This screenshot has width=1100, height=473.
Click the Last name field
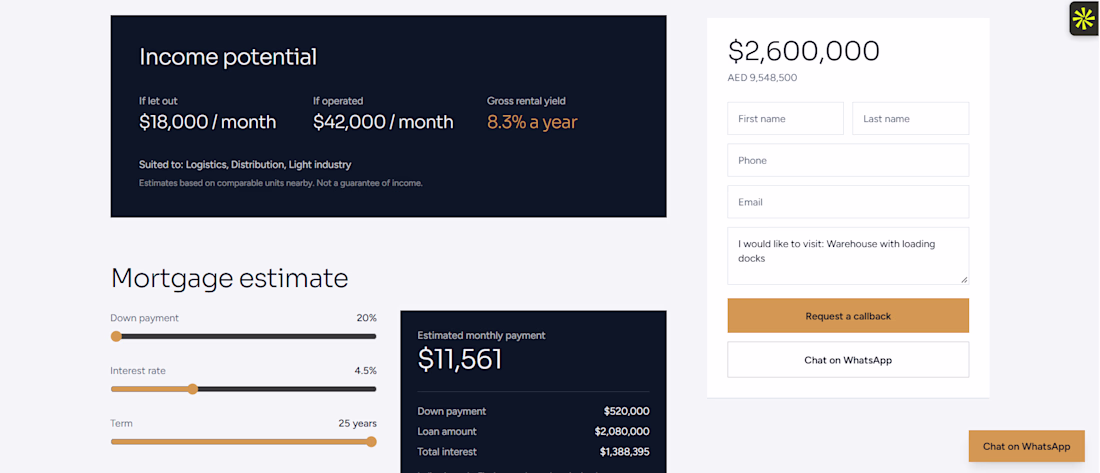(911, 119)
